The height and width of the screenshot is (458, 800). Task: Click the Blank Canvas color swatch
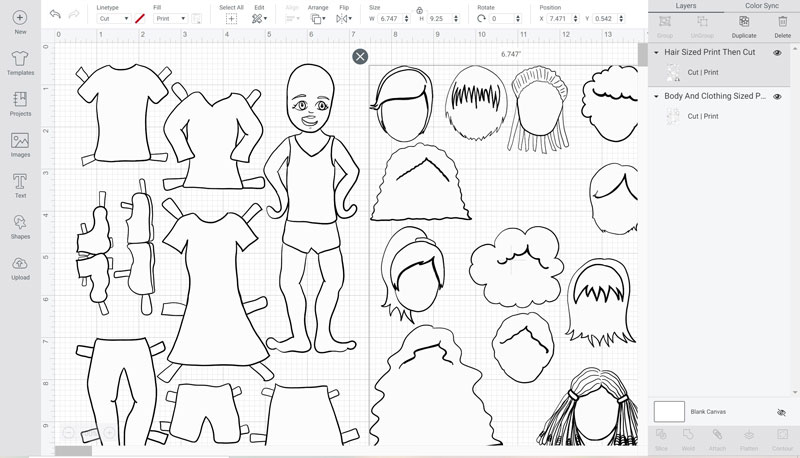tap(669, 412)
